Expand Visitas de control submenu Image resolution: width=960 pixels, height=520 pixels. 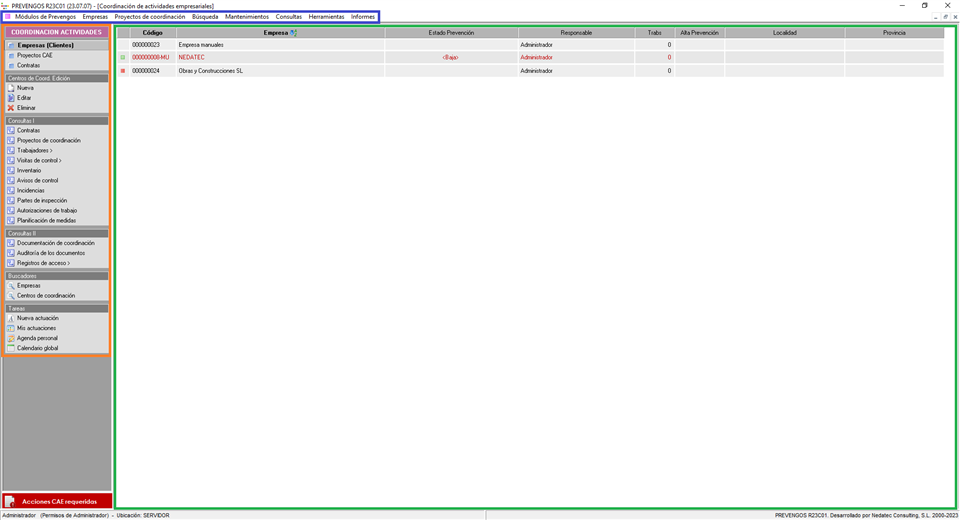[39, 161]
